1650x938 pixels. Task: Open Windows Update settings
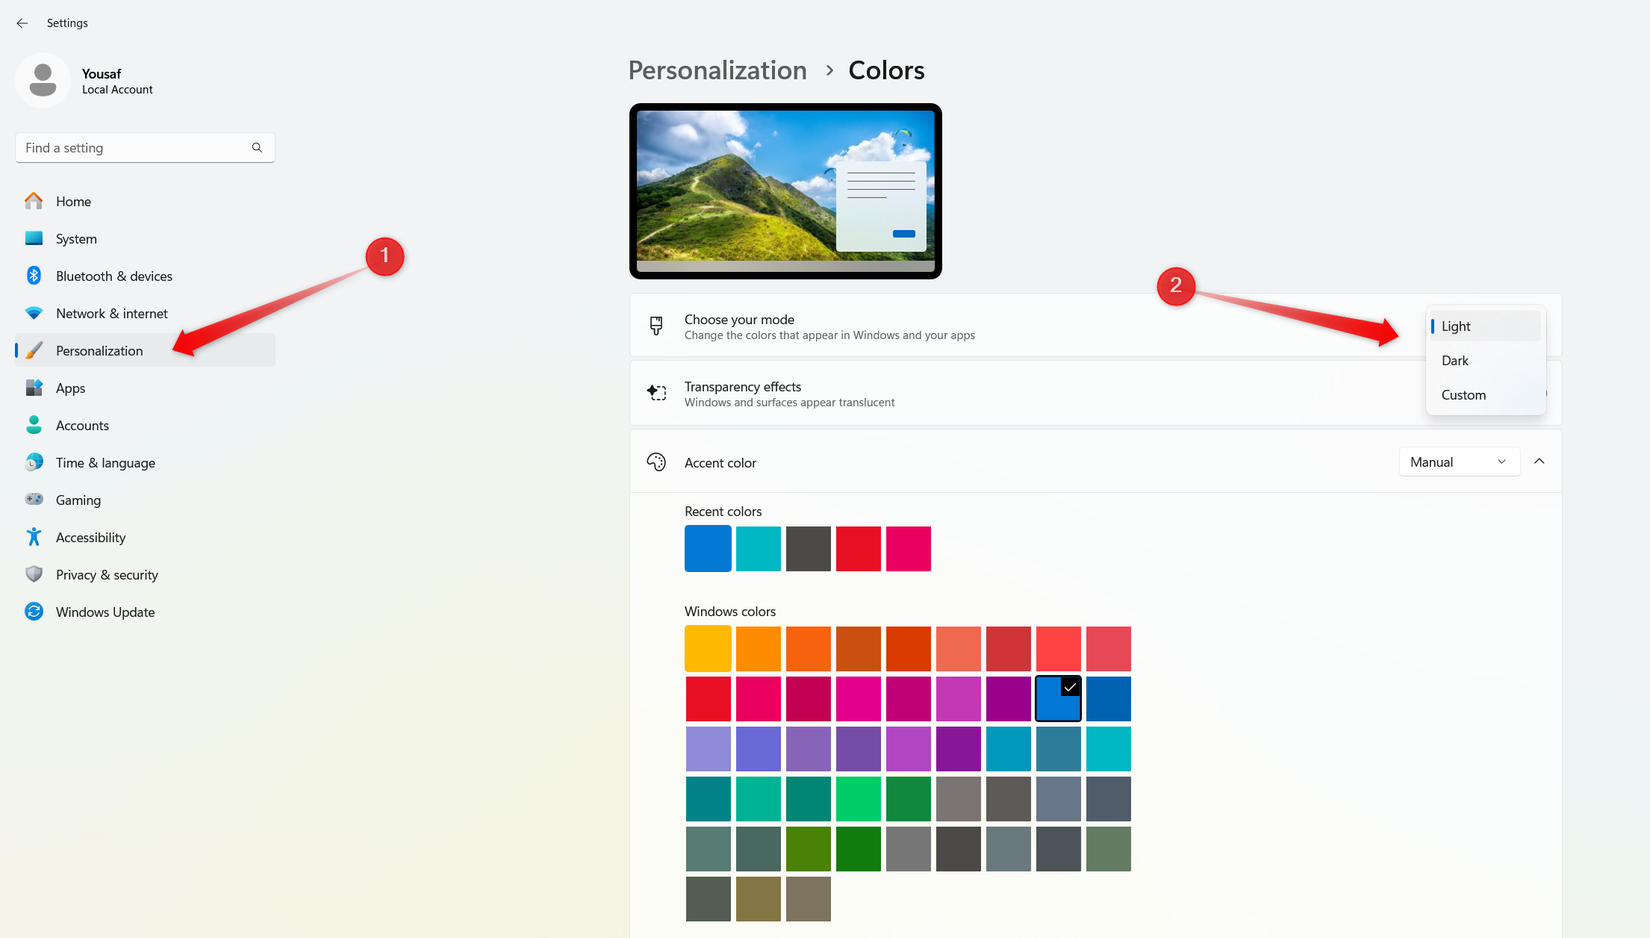pyautogui.click(x=105, y=612)
